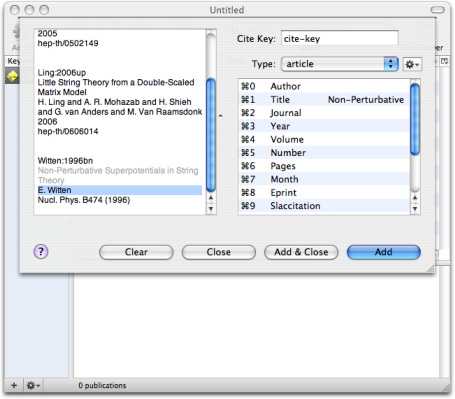
Task: Click the highlighted E. Witten line
Action: tap(120, 190)
